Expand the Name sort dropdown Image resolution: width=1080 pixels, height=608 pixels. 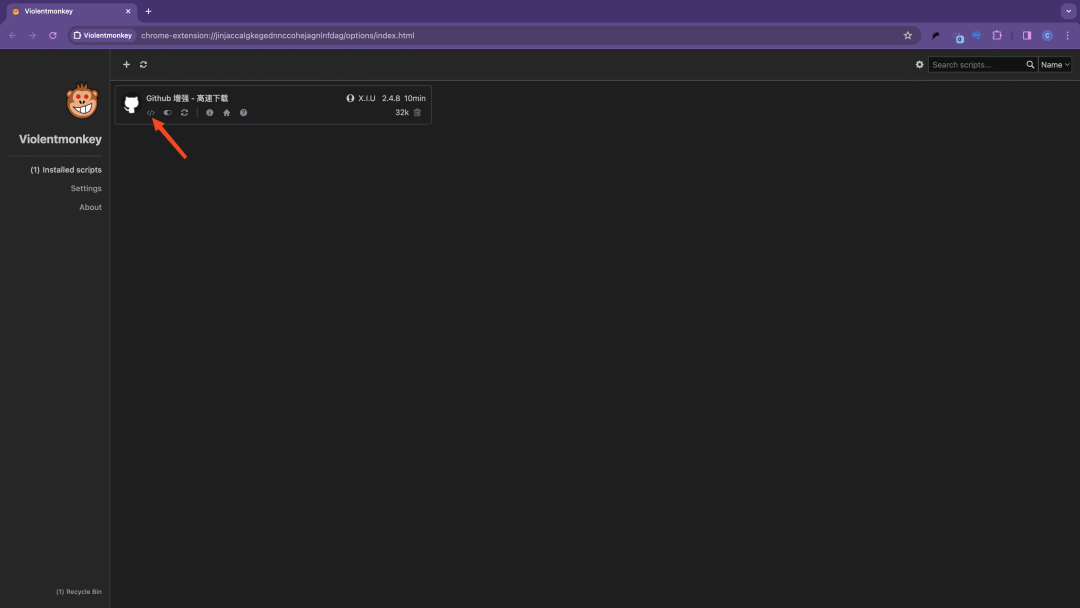(x=1055, y=65)
